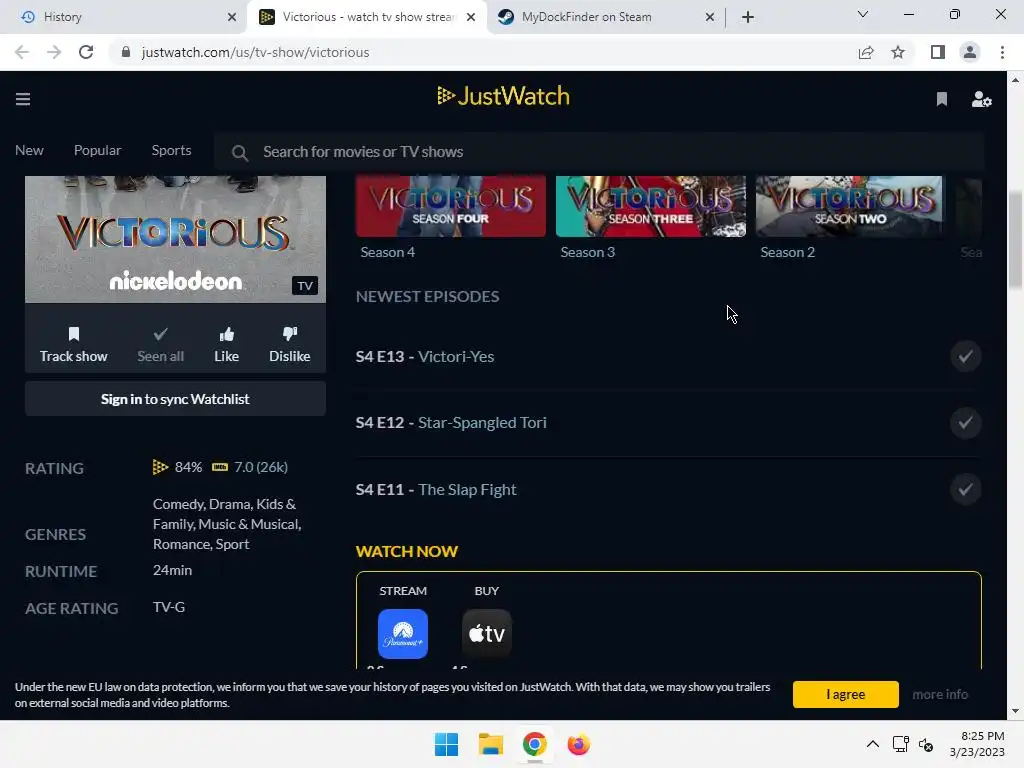1024x768 pixels.
Task: Click the I agree button
Action: (x=846, y=694)
